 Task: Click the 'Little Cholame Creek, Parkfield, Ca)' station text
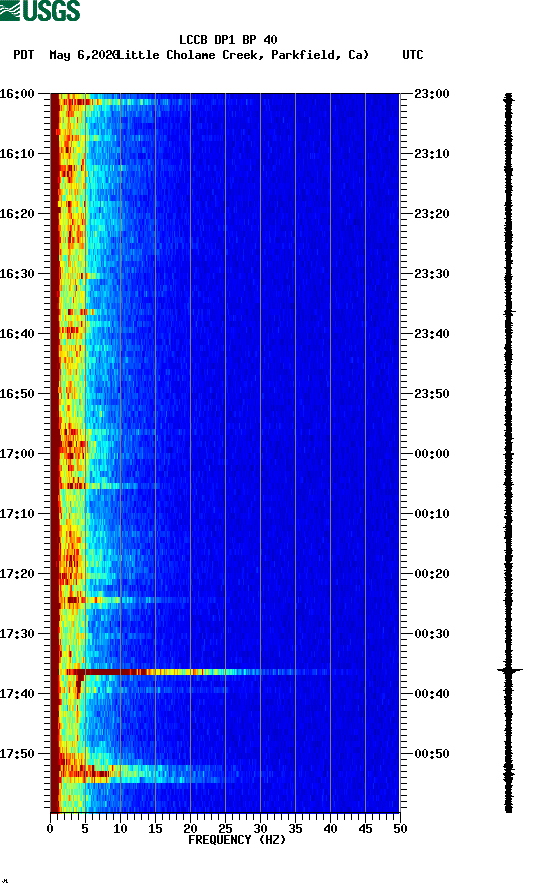243,55
